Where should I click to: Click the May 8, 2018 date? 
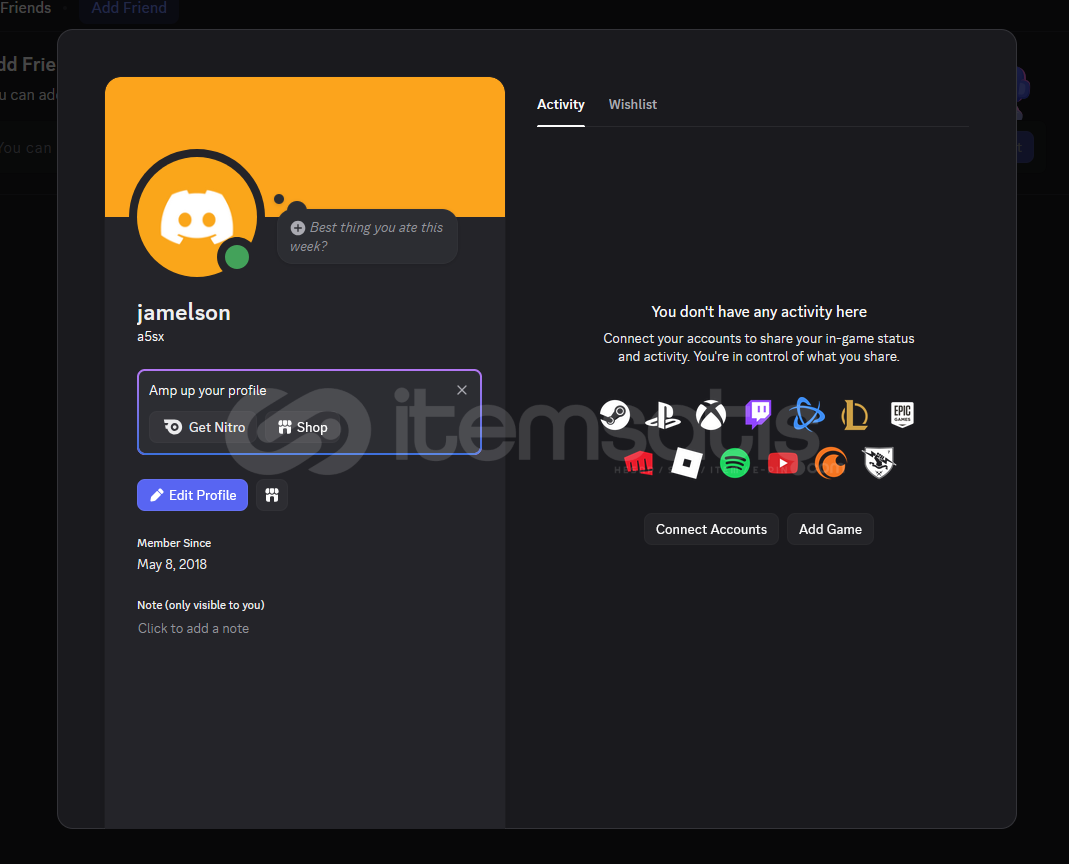[172, 564]
